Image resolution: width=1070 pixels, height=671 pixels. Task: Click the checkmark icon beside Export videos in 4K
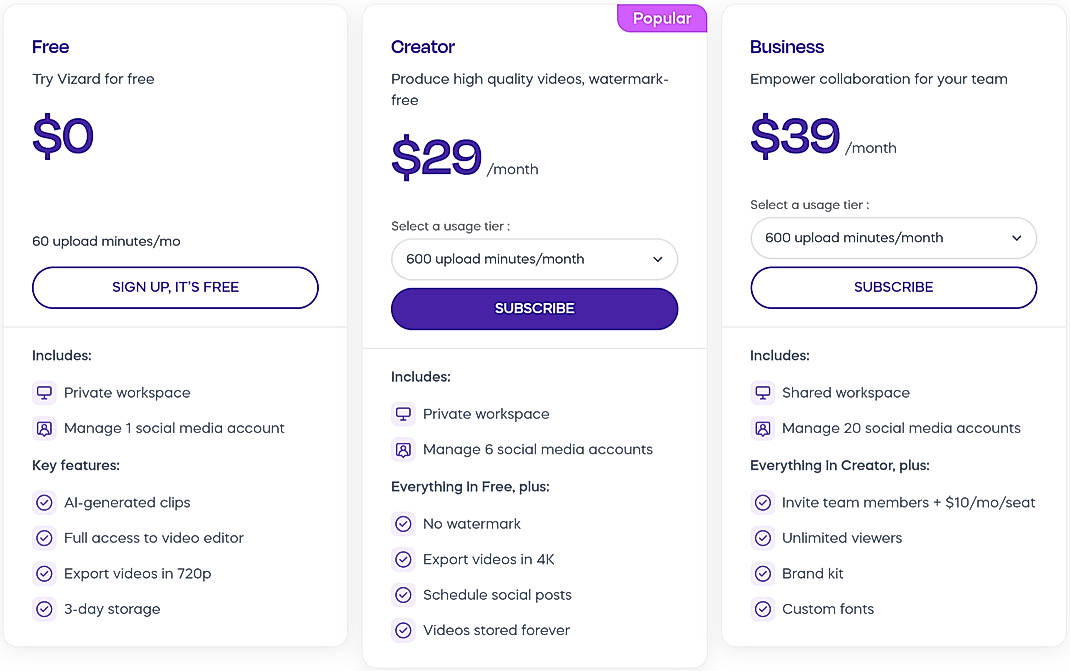(x=403, y=559)
